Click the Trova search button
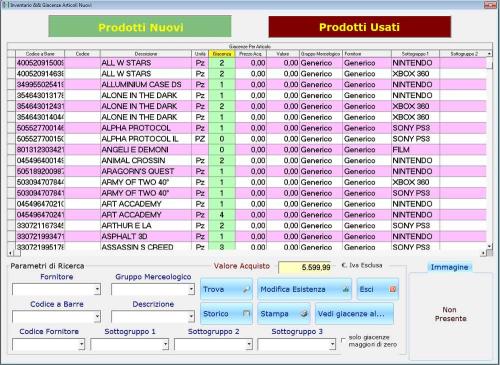500x365 pixels. (x=226, y=289)
